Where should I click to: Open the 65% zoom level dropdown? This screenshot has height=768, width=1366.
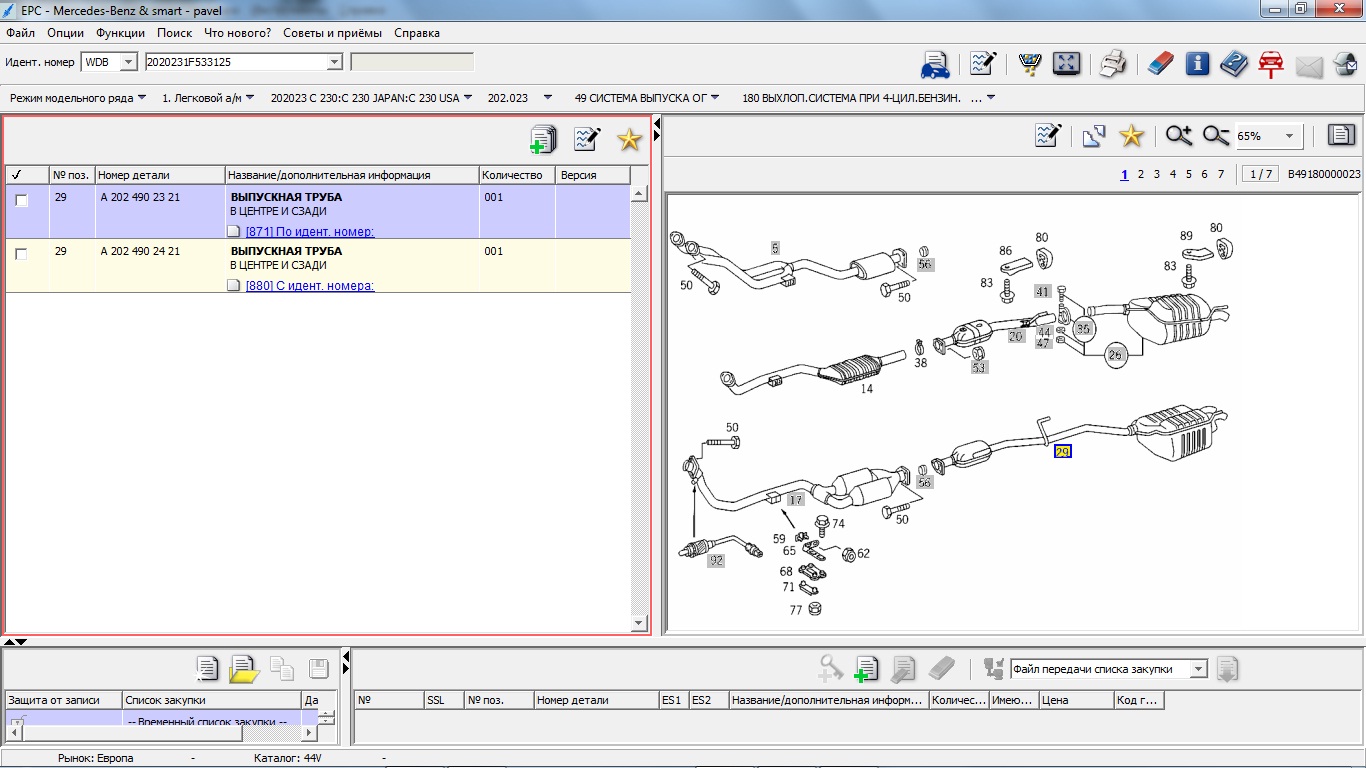click(1290, 136)
